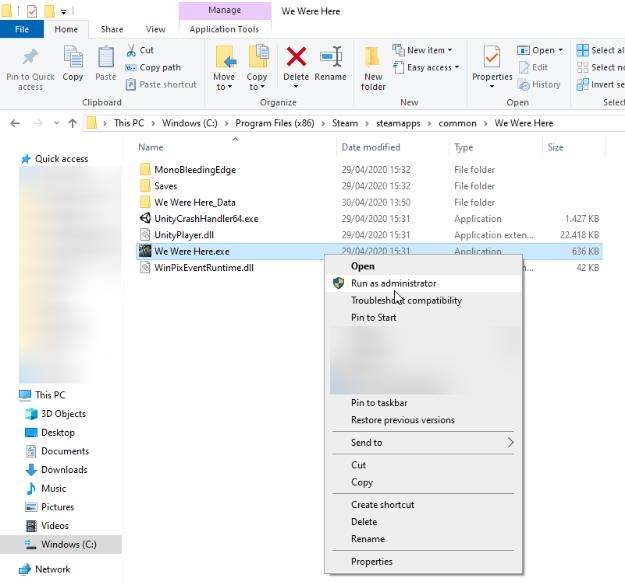Sort by the Name column header
This screenshot has width=625, height=583.
click(x=151, y=147)
